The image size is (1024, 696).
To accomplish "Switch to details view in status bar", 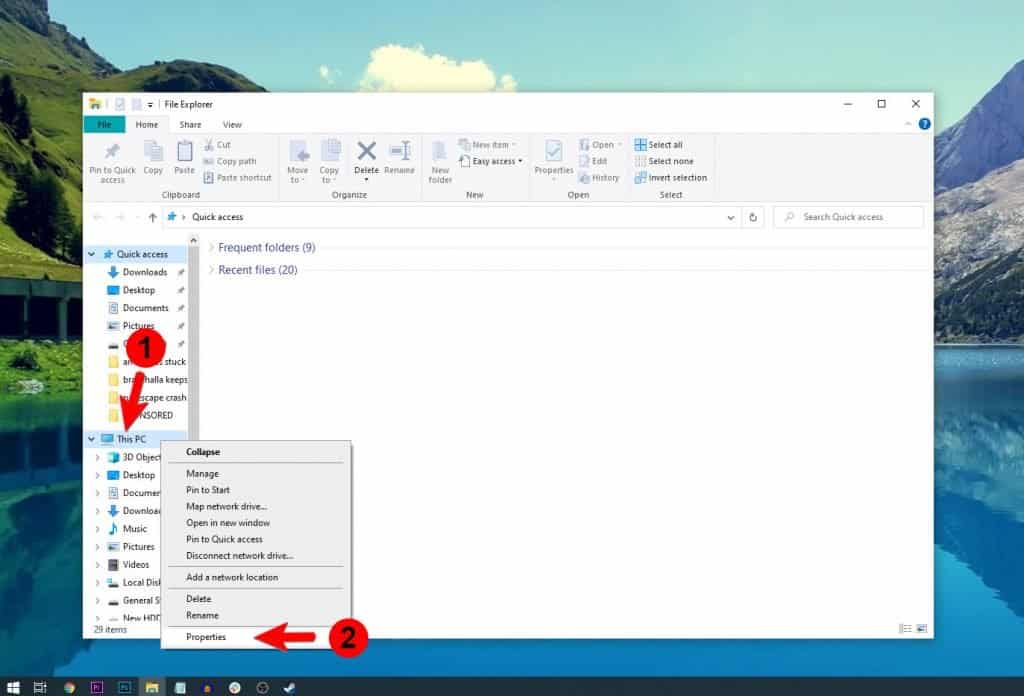I will pyautogui.click(x=905, y=629).
